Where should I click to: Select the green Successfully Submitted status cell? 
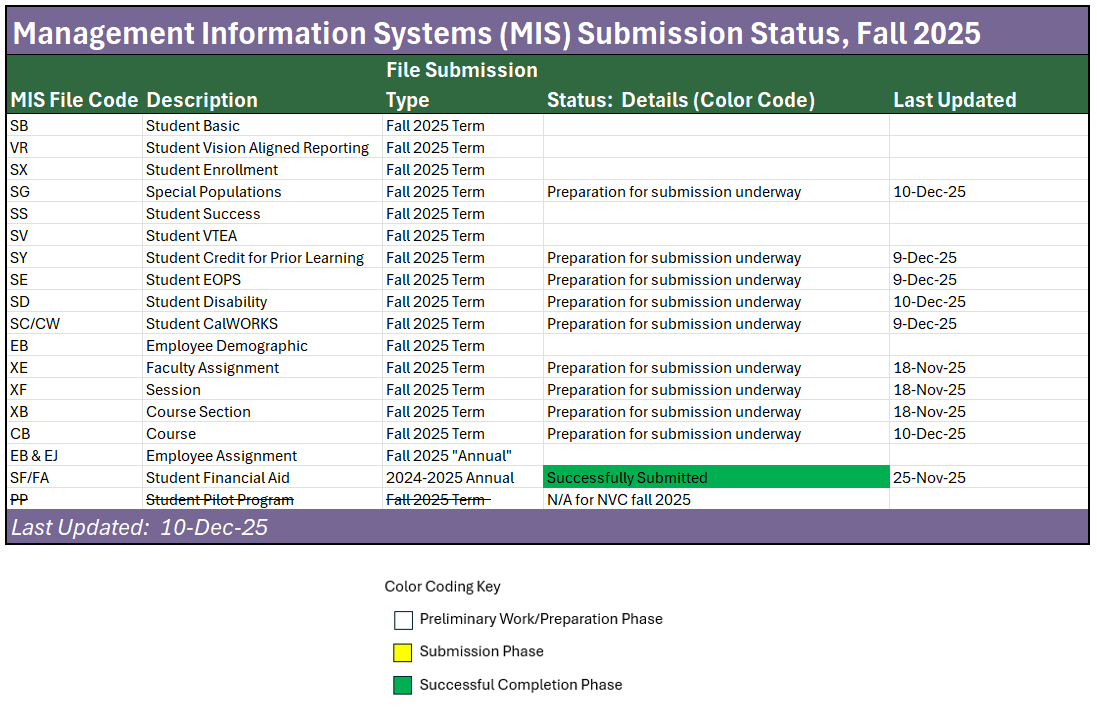coord(715,478)
